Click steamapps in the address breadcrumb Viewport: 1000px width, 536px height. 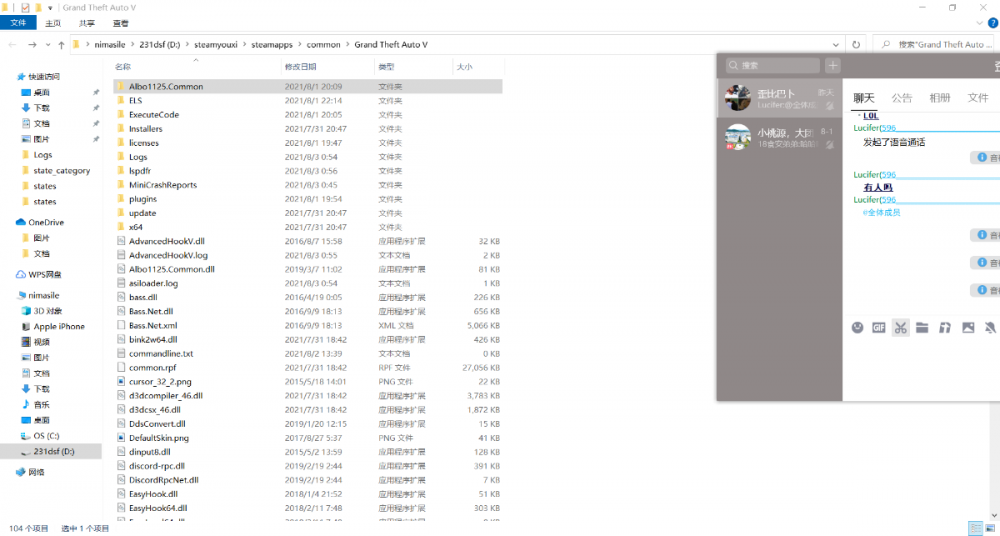[272, 45]
